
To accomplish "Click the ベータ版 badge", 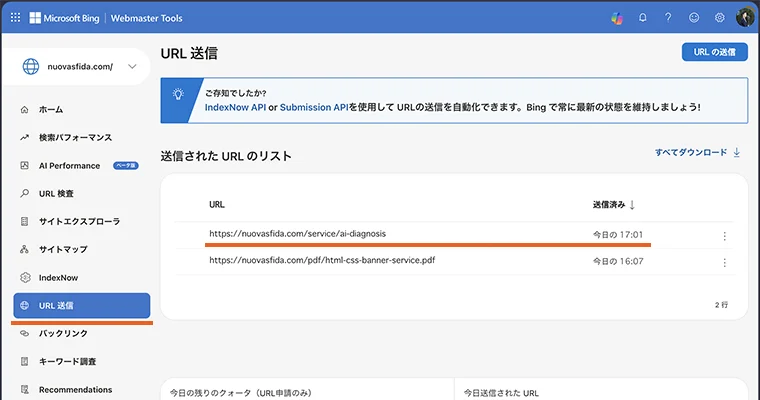I will coord(126,166).
